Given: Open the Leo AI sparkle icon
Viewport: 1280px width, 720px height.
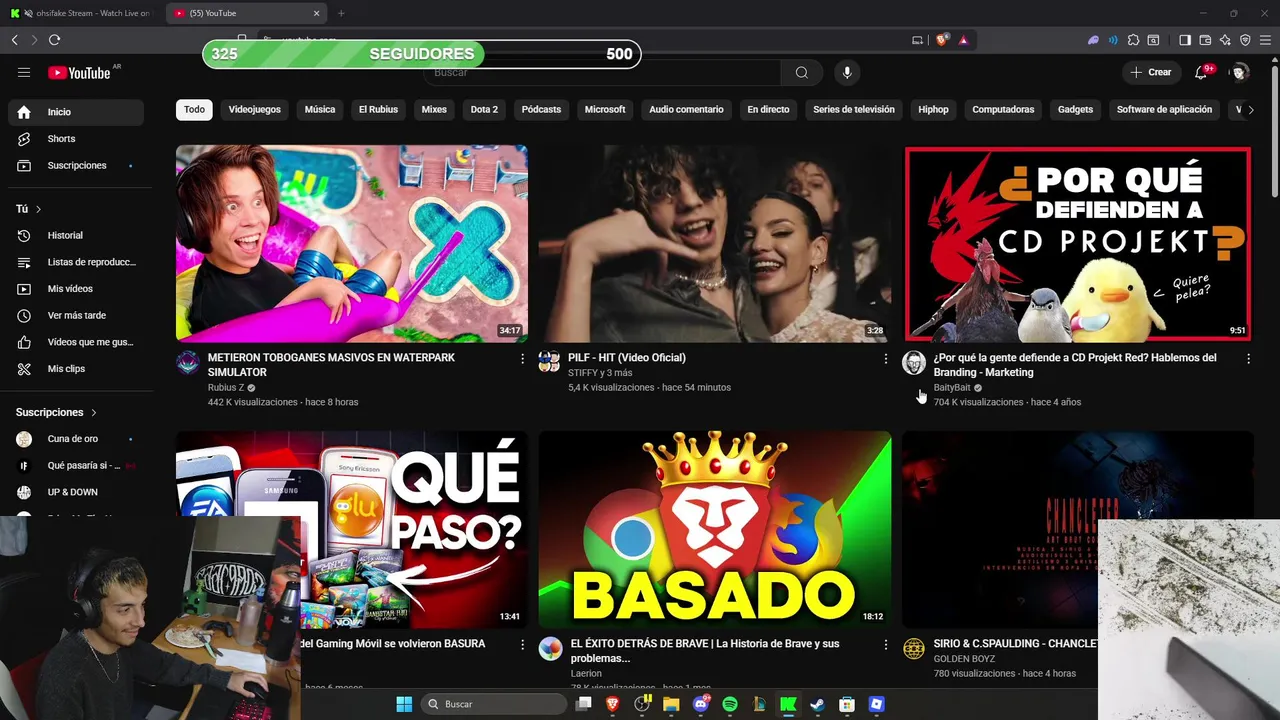Looking at the screenshot, I should 1225,40.
